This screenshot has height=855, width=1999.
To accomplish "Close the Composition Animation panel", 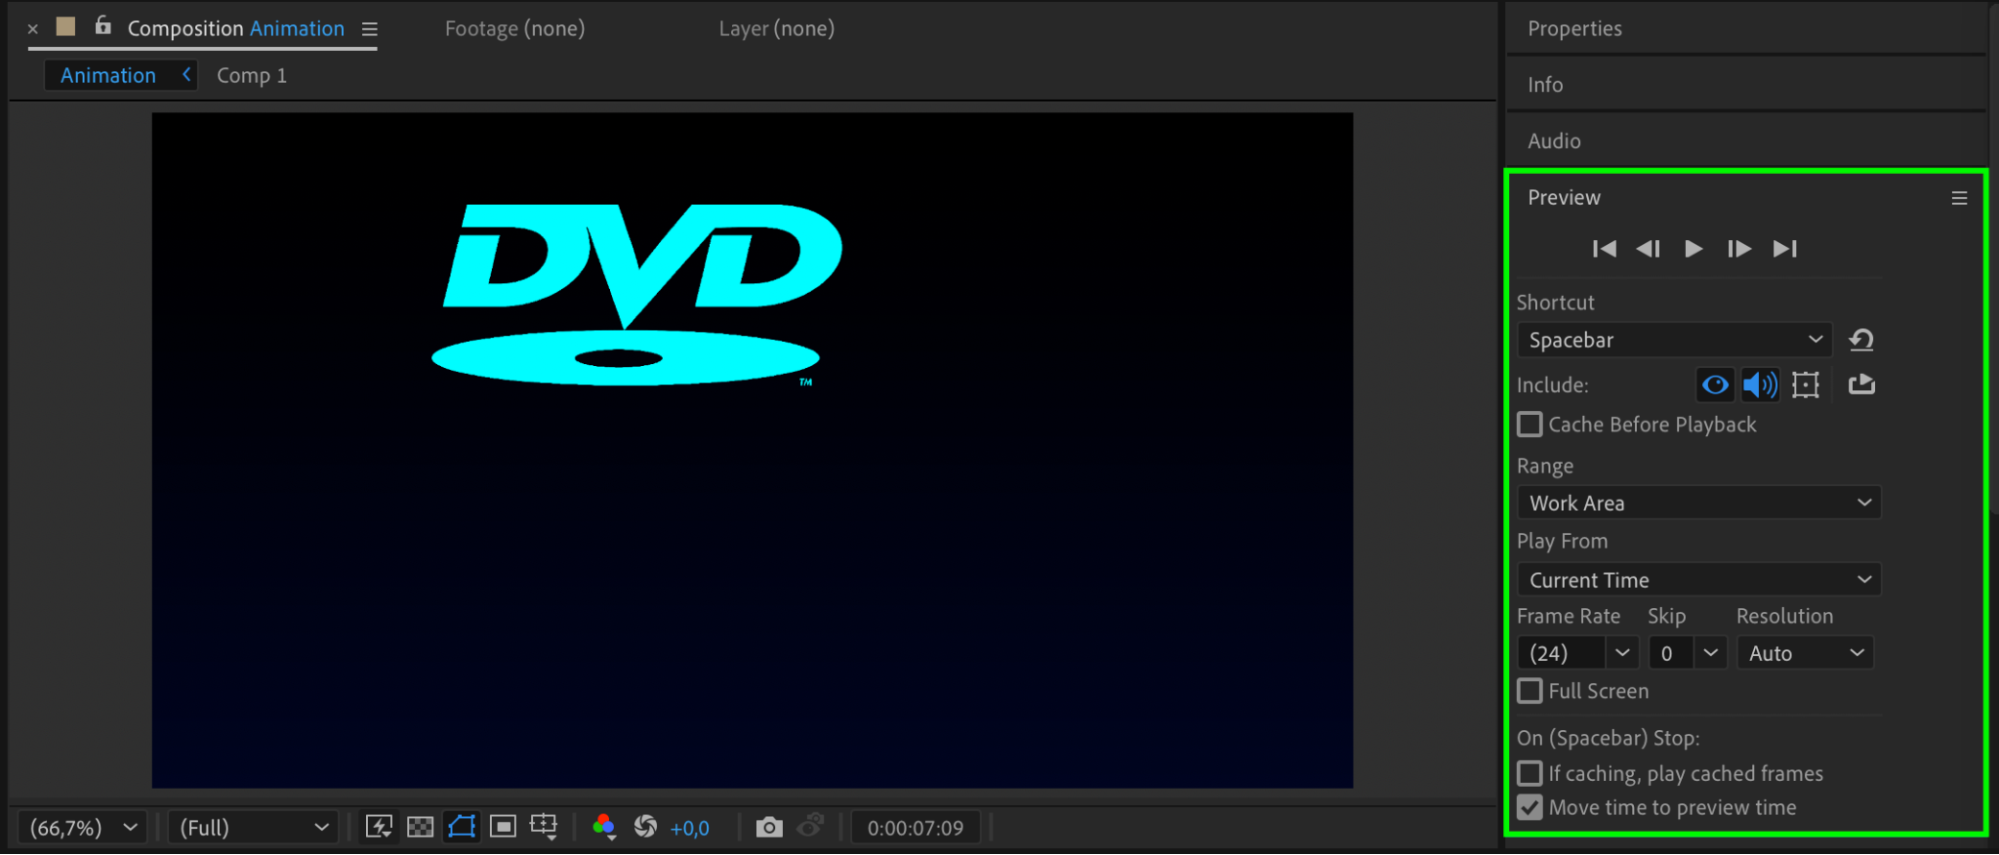I will 33,29.
